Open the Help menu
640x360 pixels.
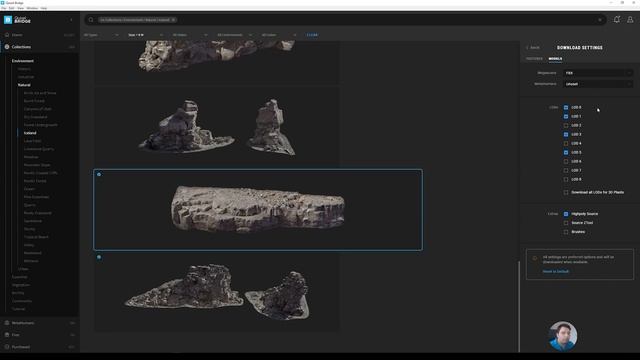44,8
